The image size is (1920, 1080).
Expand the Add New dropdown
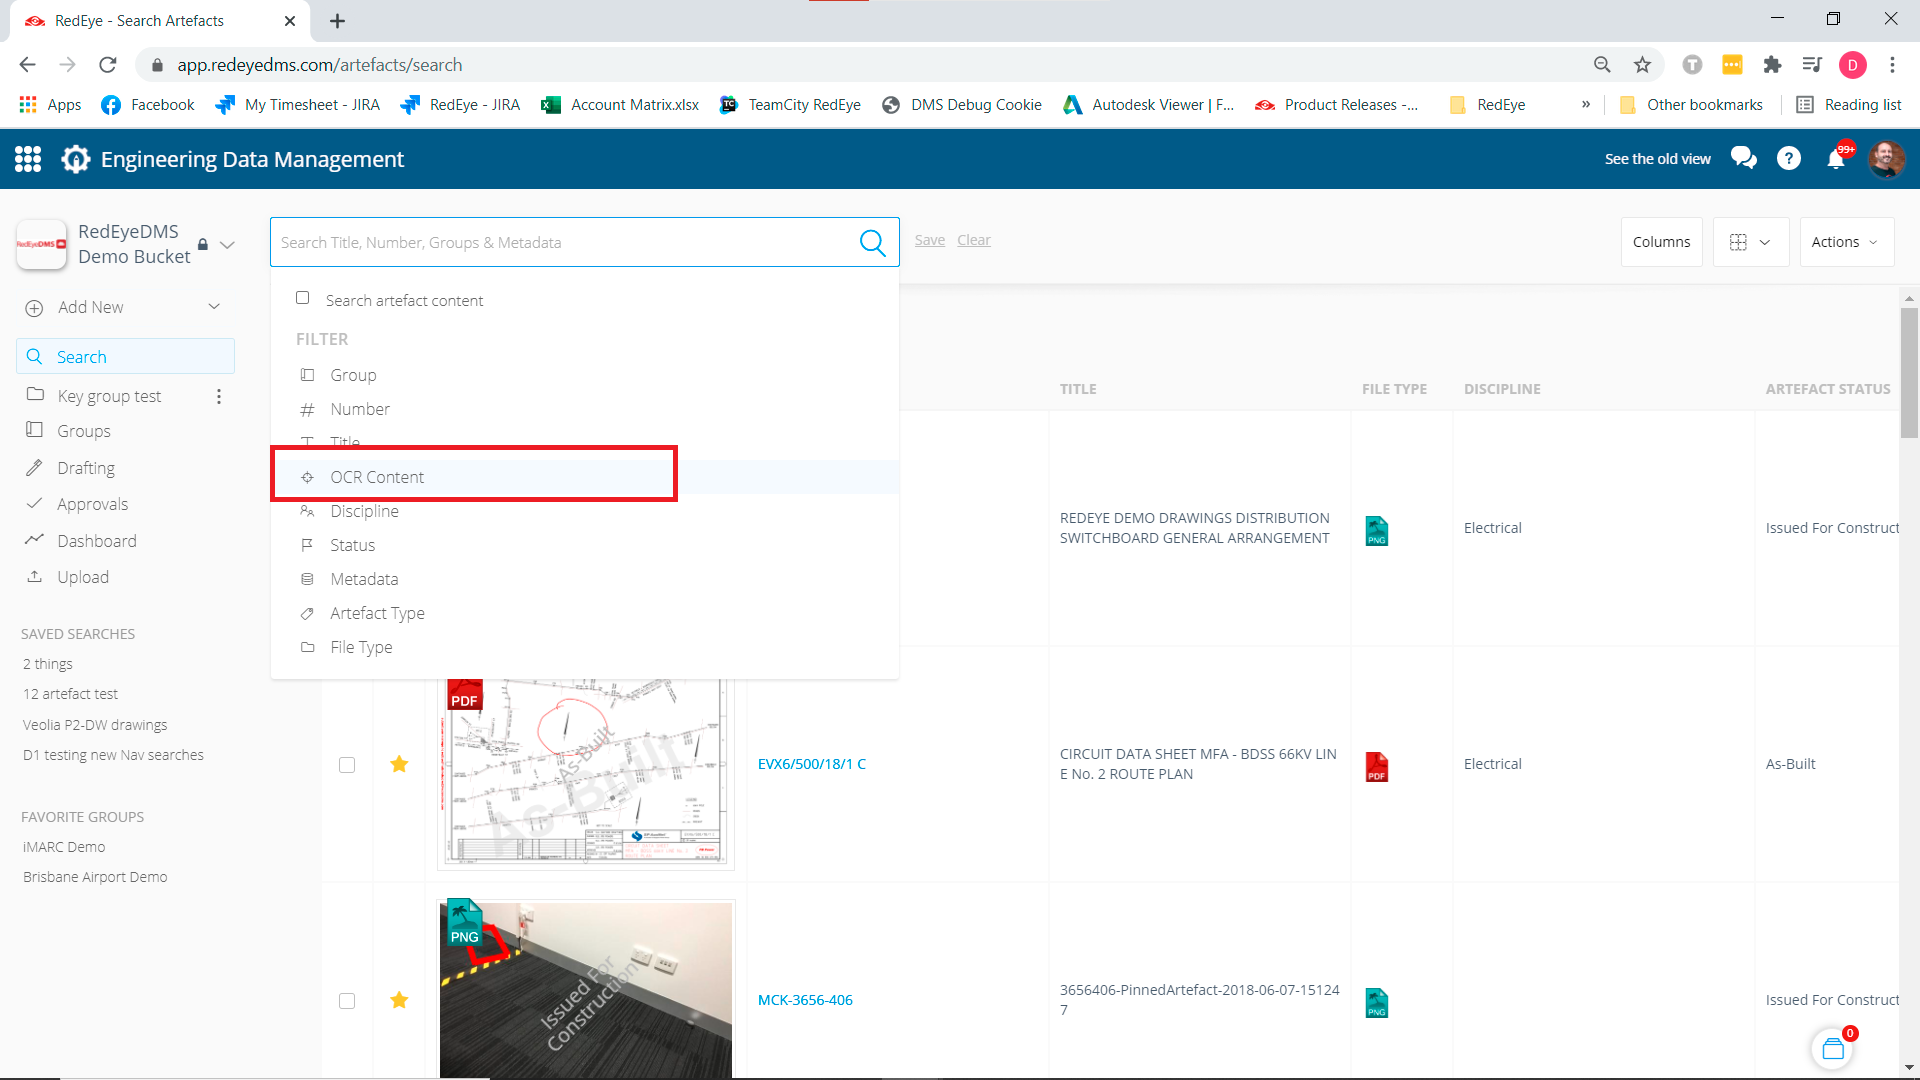pos(214,307)
